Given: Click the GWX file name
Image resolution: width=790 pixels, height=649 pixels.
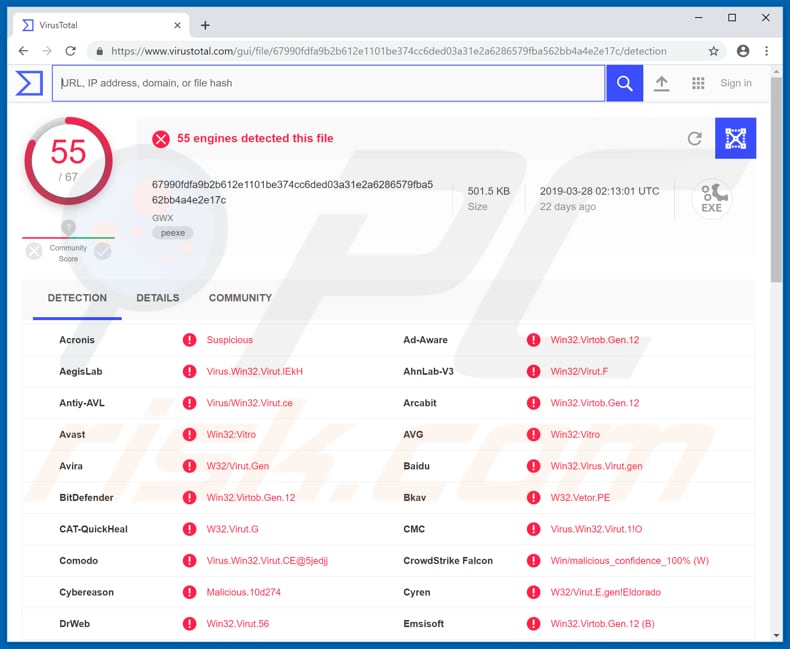Looking at the screenshot, I should tap(163, 218).
